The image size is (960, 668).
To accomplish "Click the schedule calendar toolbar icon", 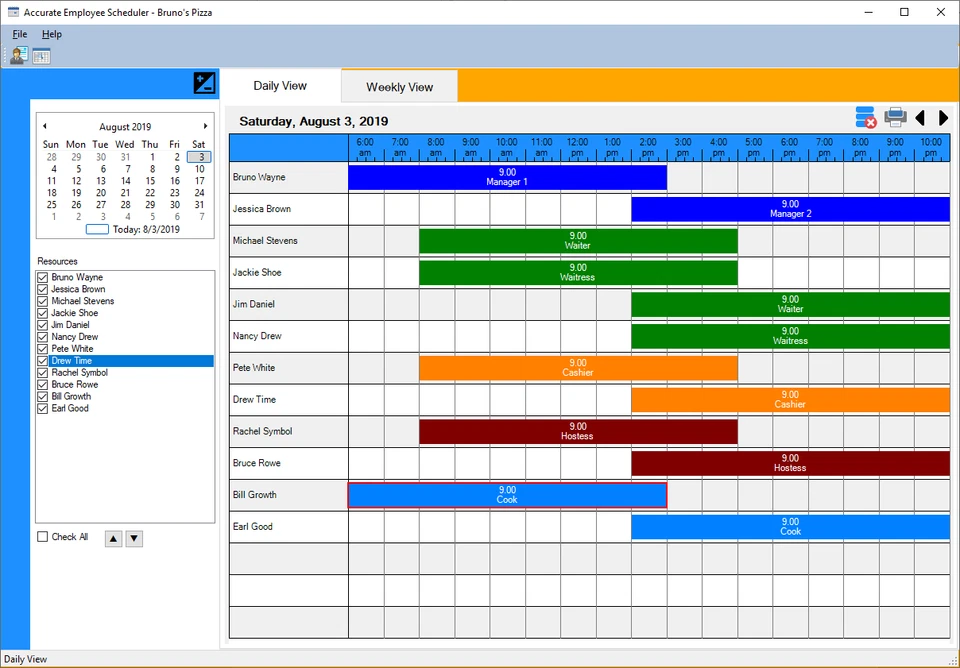I will [x=40, y=55].
